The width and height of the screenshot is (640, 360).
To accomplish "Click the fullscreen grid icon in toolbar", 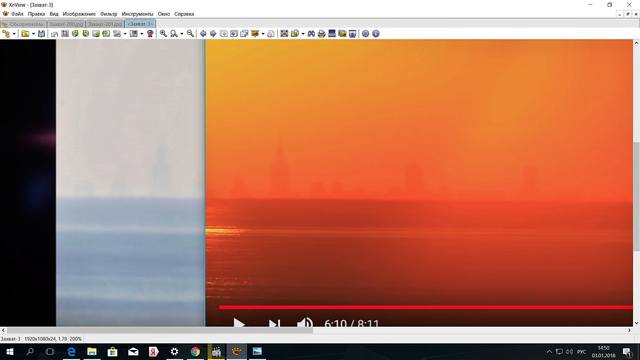I will tap(284, 34).
